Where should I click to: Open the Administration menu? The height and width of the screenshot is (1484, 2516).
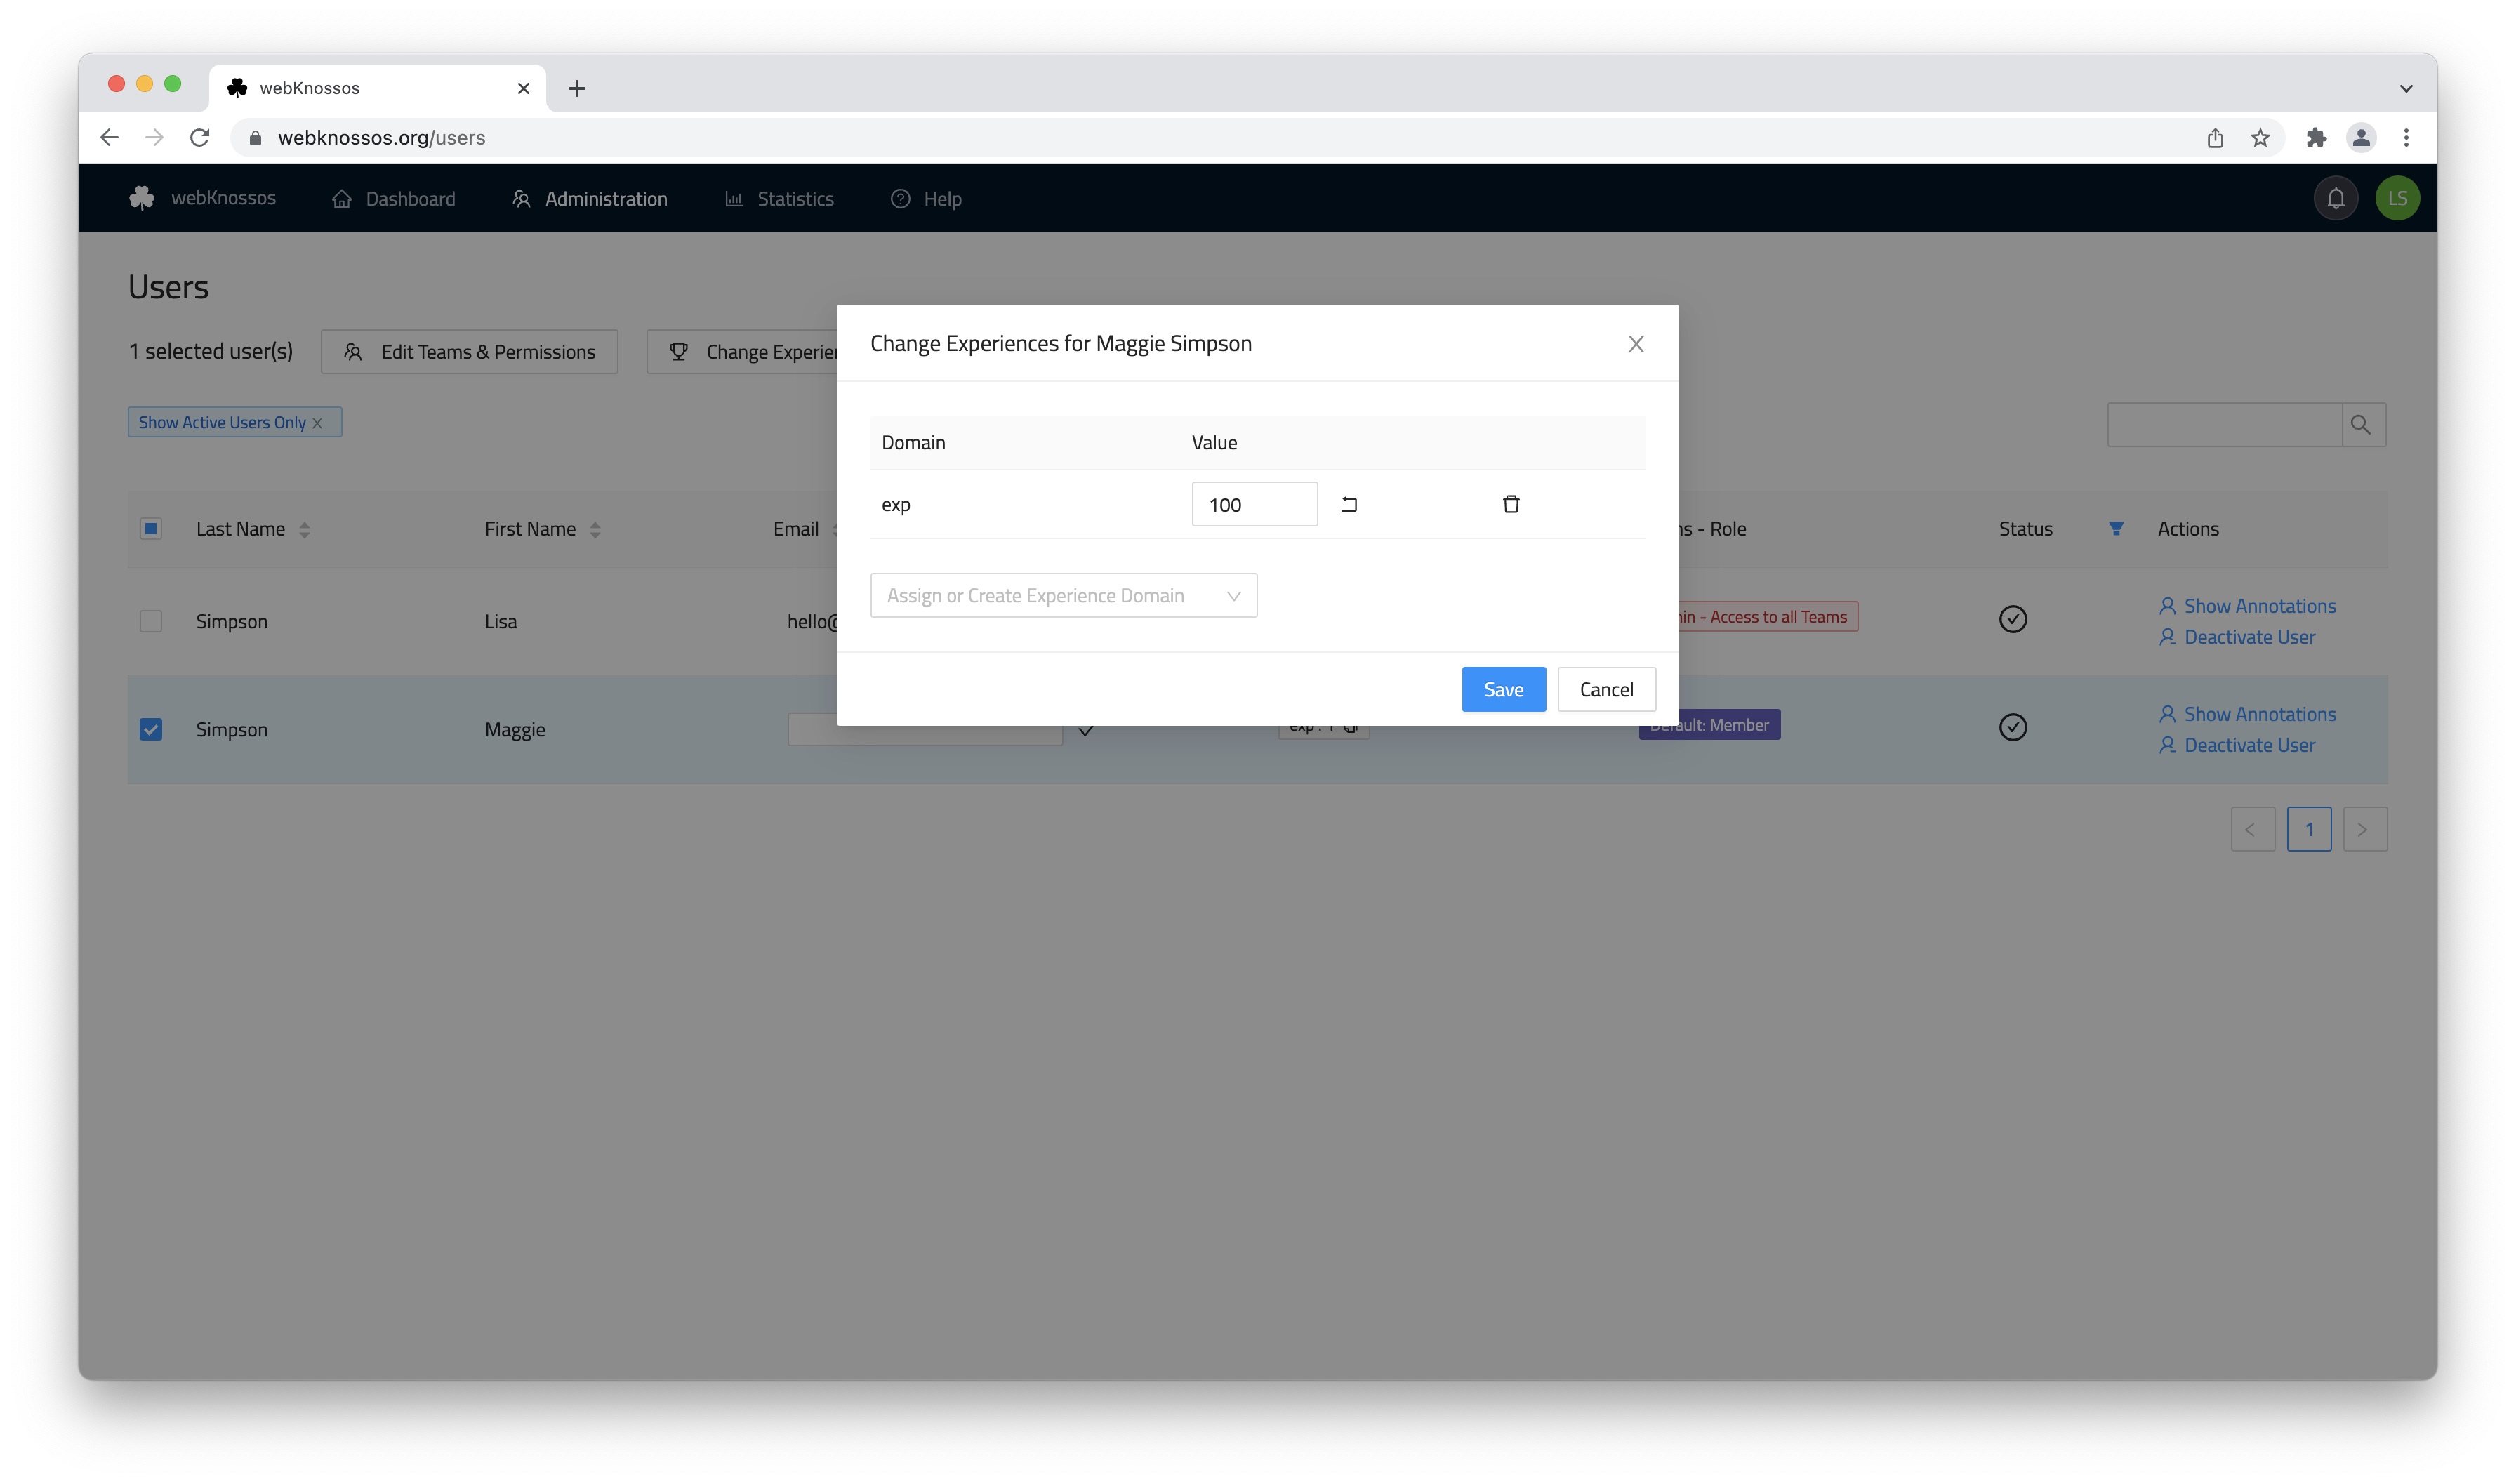click(x=590, y=199)
